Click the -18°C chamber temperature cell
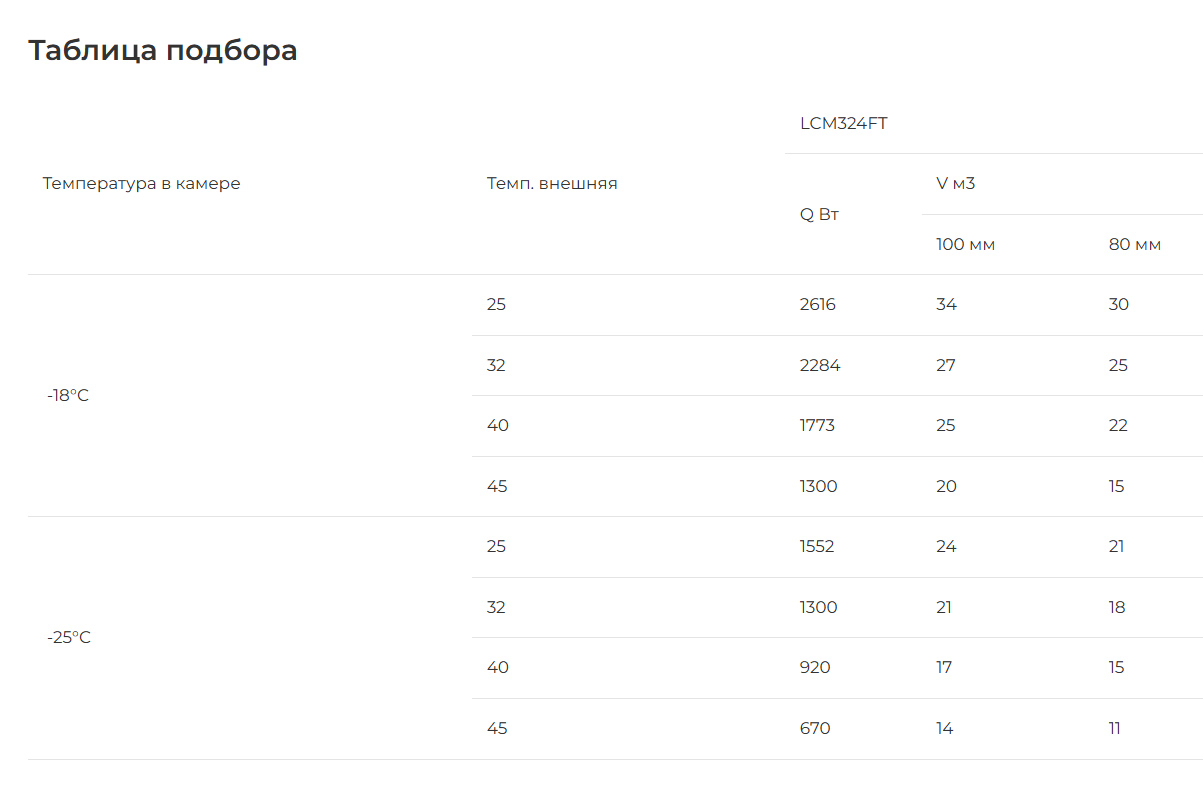This screenshot has width=1203, height=802. coord(68,396)
